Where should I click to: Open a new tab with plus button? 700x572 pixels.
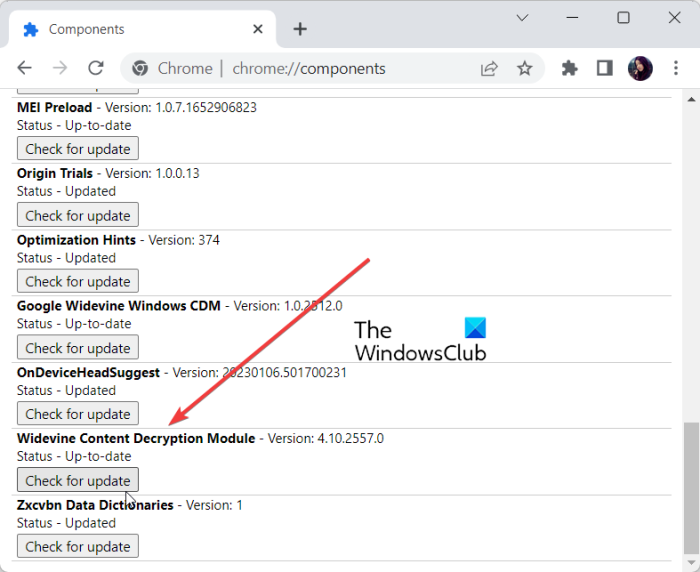(x=300, y=29)
